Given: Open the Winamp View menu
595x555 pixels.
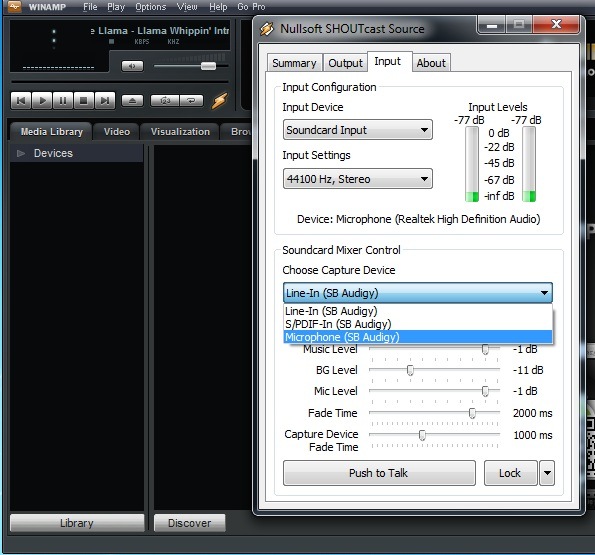Looking at the screenshot, I should (x=187, y=7).
